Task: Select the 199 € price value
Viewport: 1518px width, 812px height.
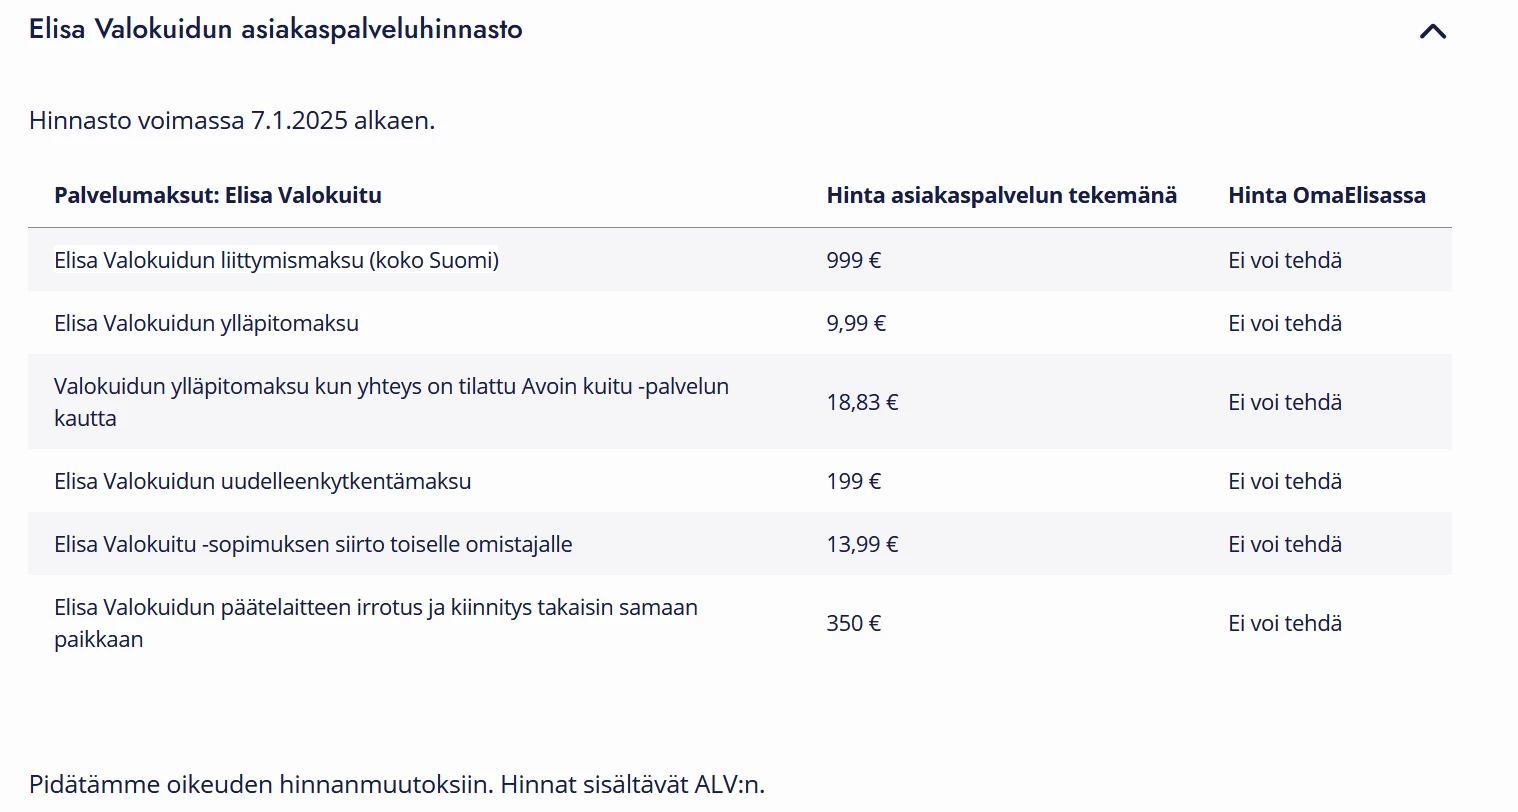Action: point(853,481)
